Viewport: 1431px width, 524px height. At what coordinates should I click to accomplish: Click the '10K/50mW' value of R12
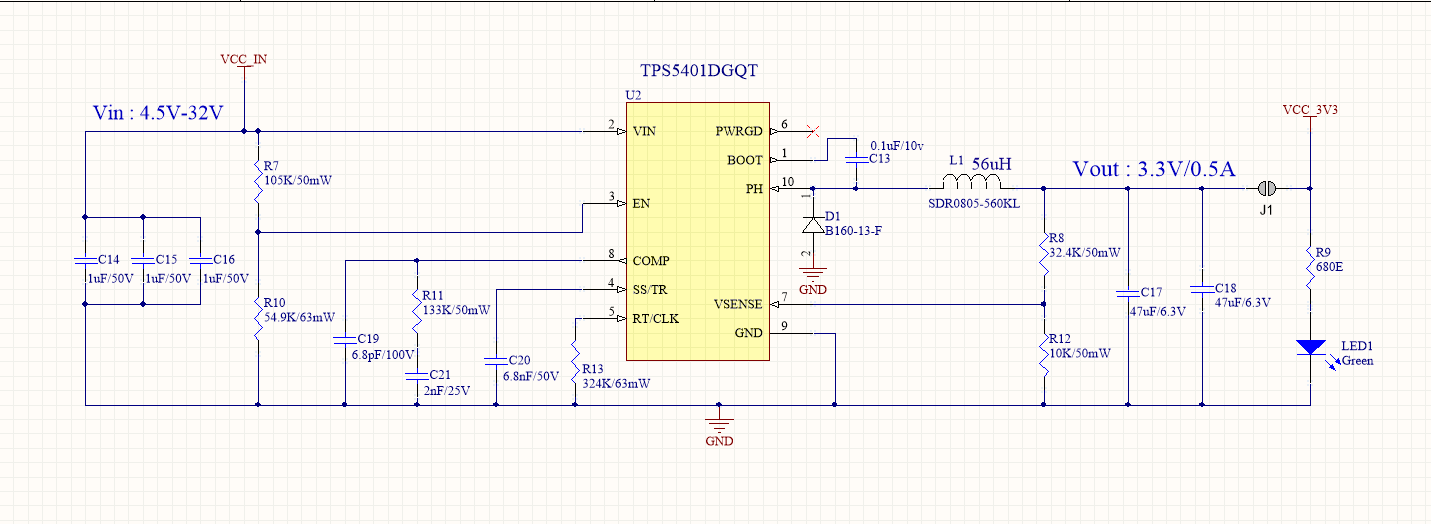pyautogui.click(x=1080, y=353)
